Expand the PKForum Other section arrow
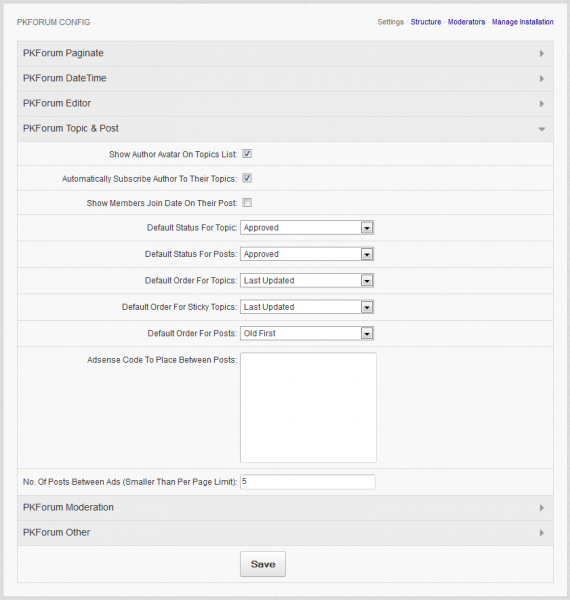This screenshot has width=570, height=600. click(542, 533)
